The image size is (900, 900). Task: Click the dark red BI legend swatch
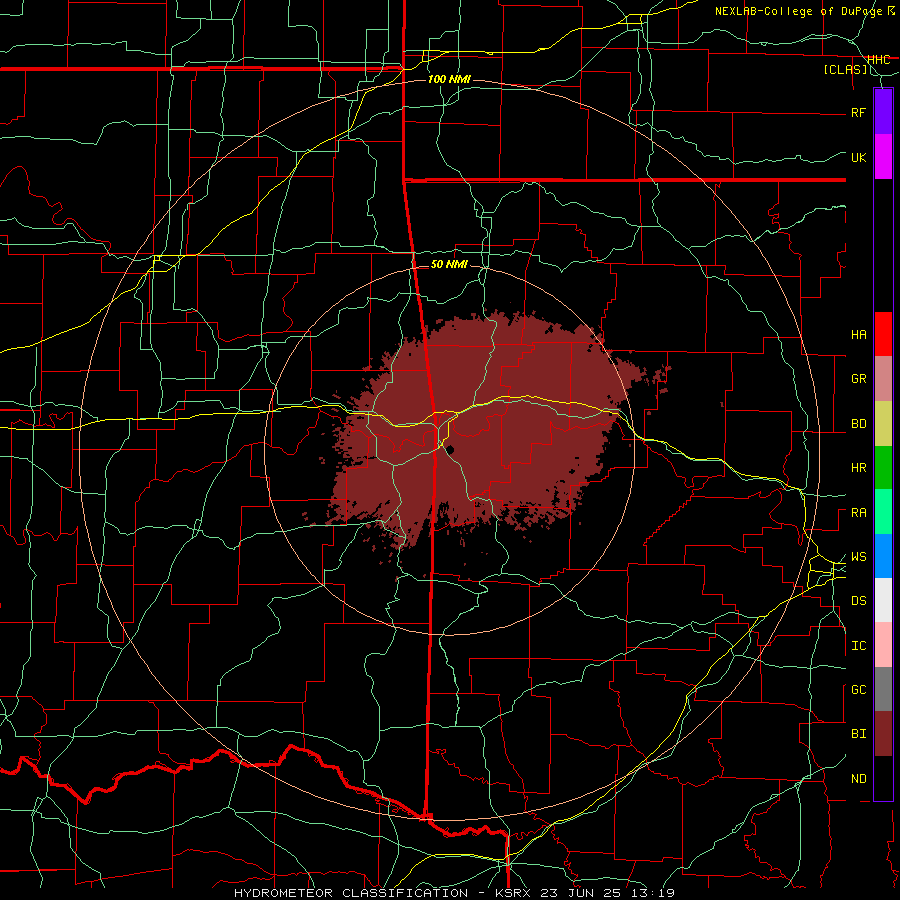click(x=883, y=734)
